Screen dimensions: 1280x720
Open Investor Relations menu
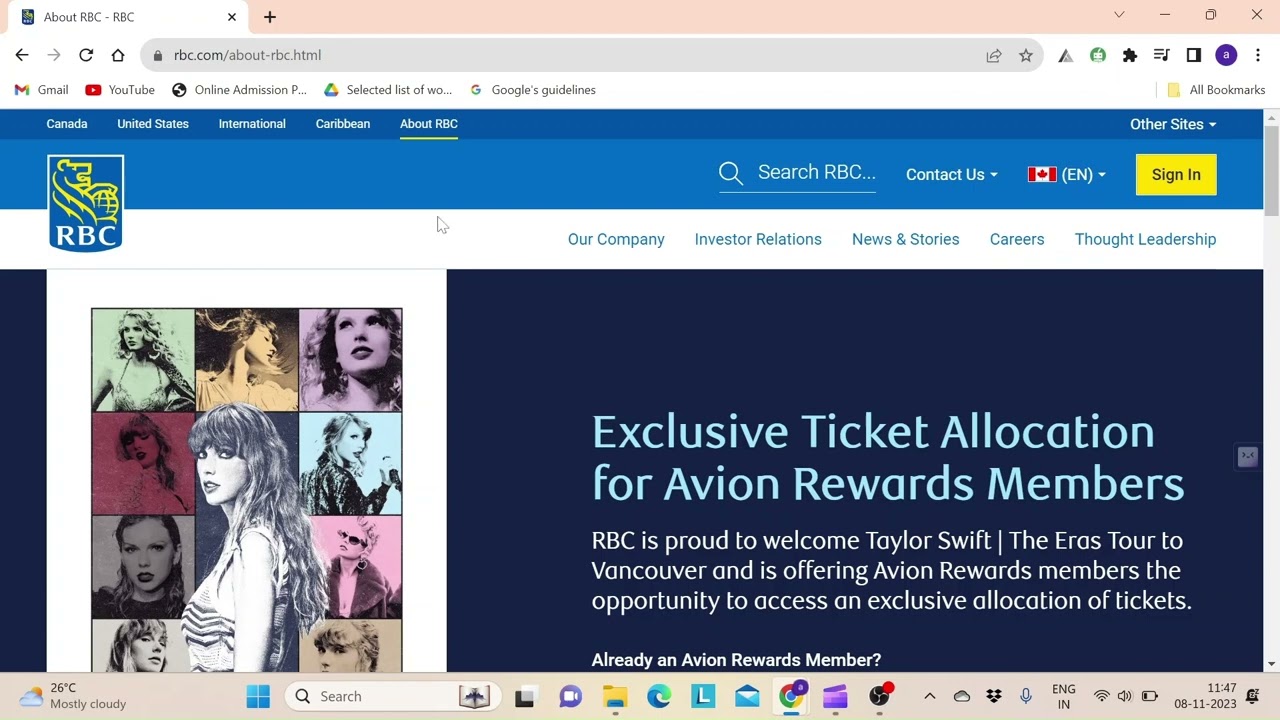(x=758, y=239)
